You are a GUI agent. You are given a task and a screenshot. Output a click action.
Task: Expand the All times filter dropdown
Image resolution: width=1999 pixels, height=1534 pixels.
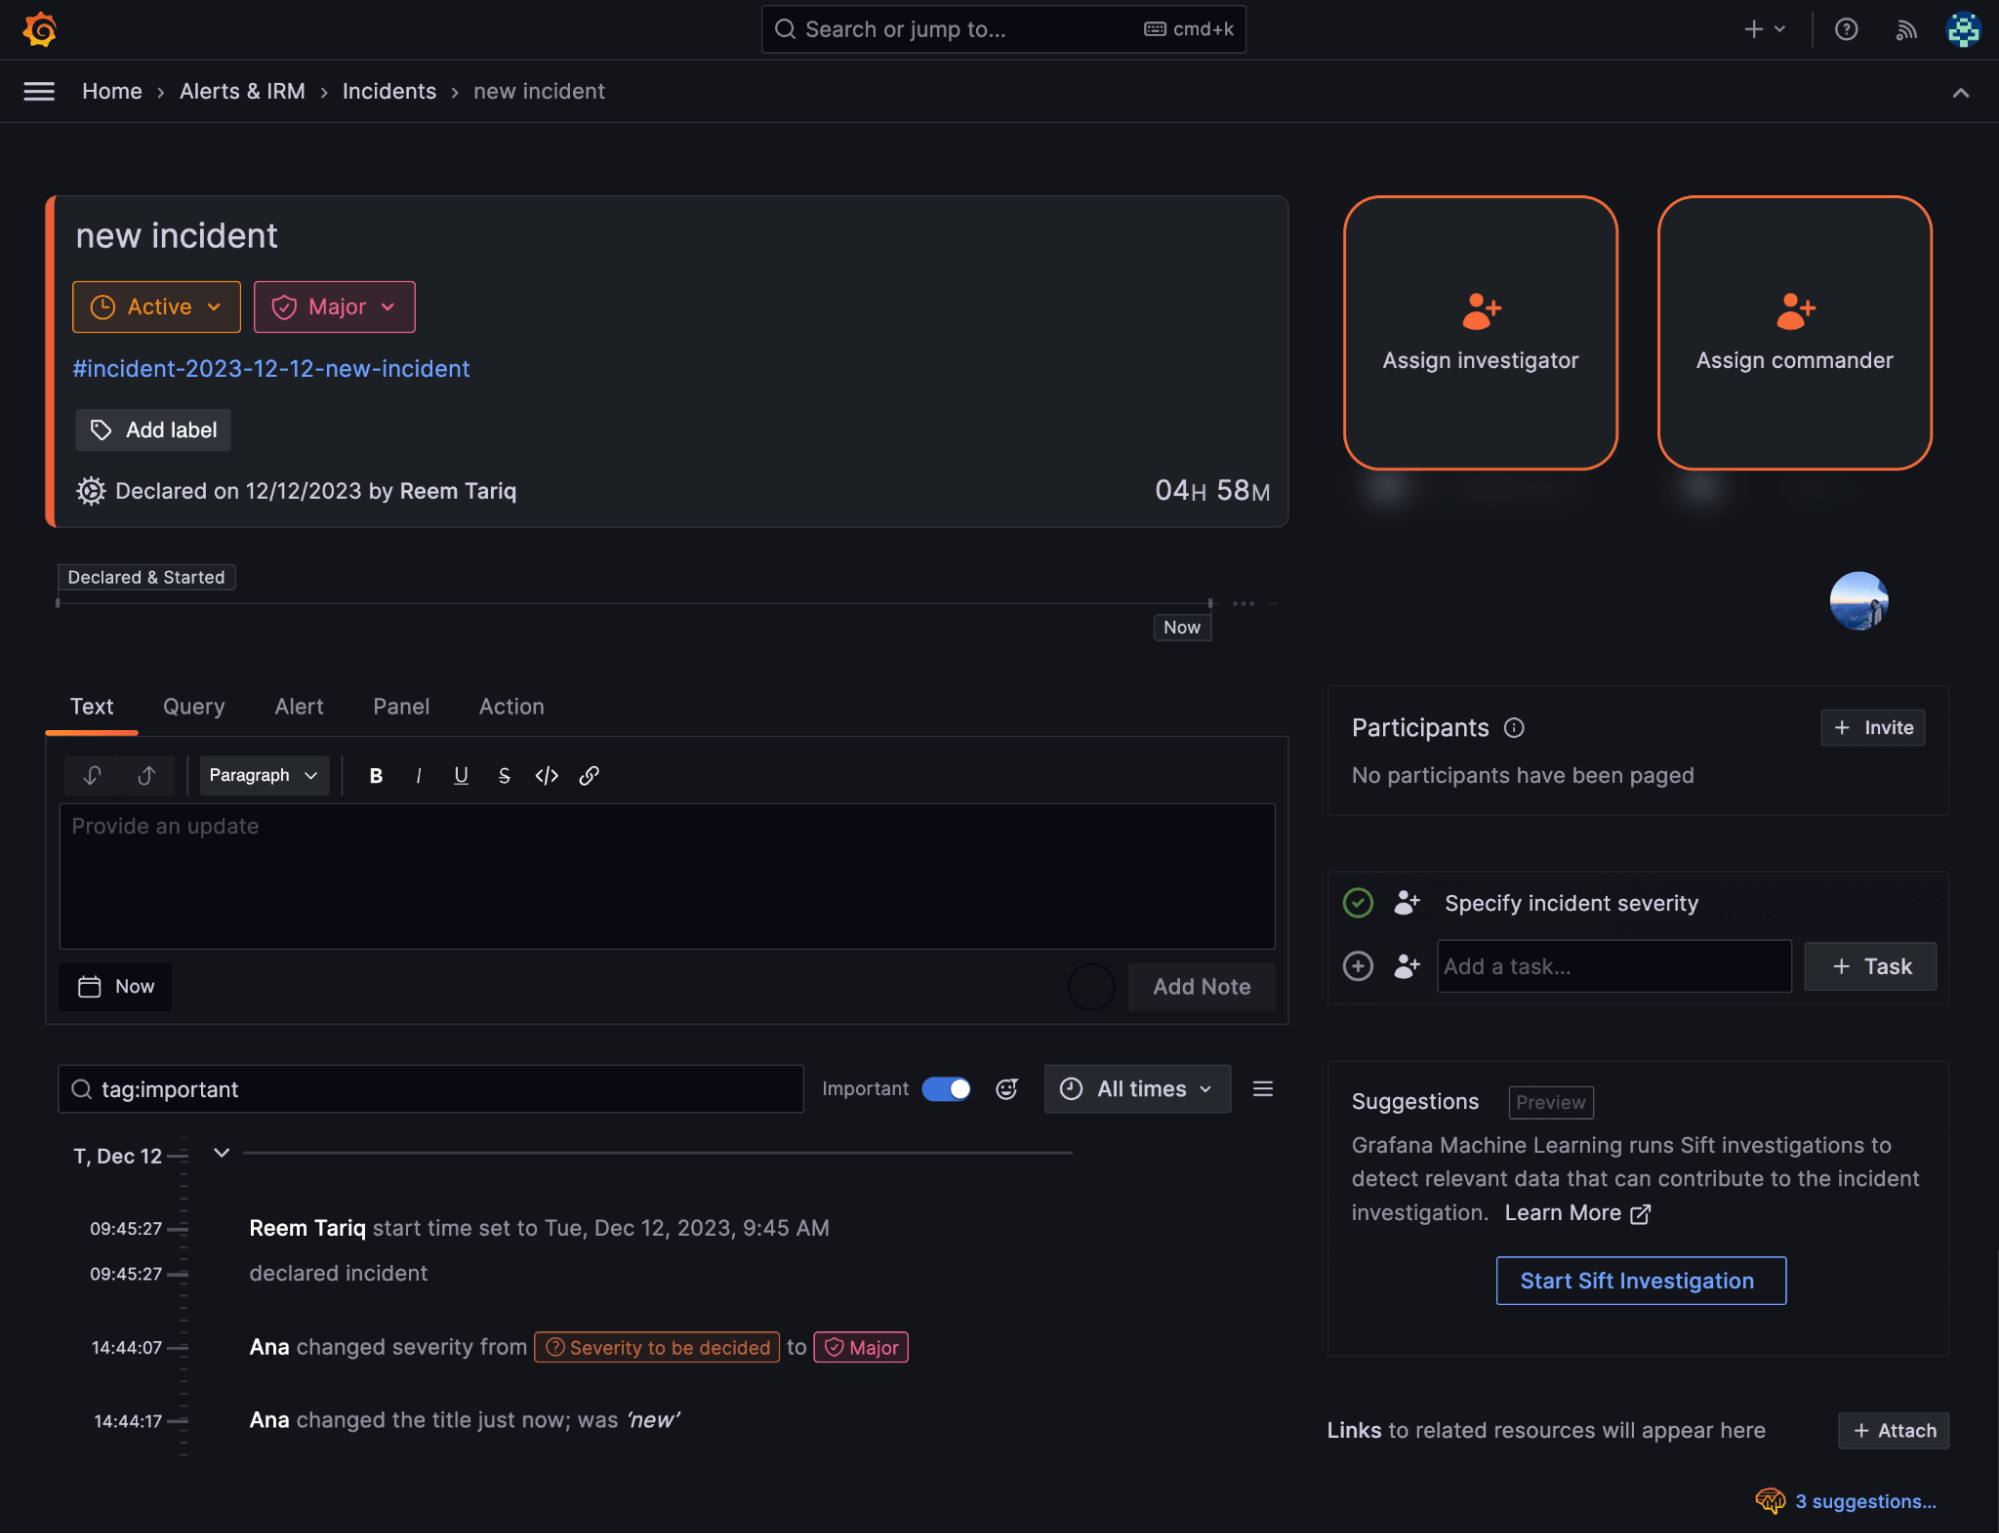pos(1137,1089)
